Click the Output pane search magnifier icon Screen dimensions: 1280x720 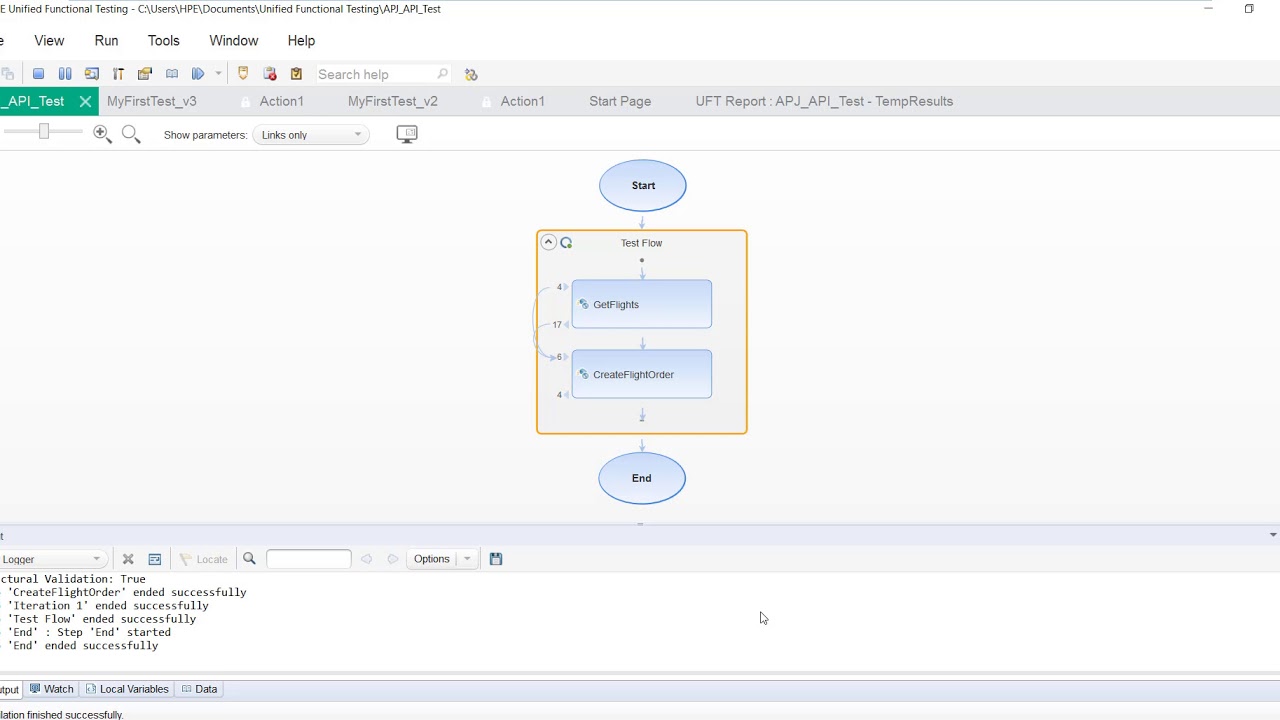point(250,559)
